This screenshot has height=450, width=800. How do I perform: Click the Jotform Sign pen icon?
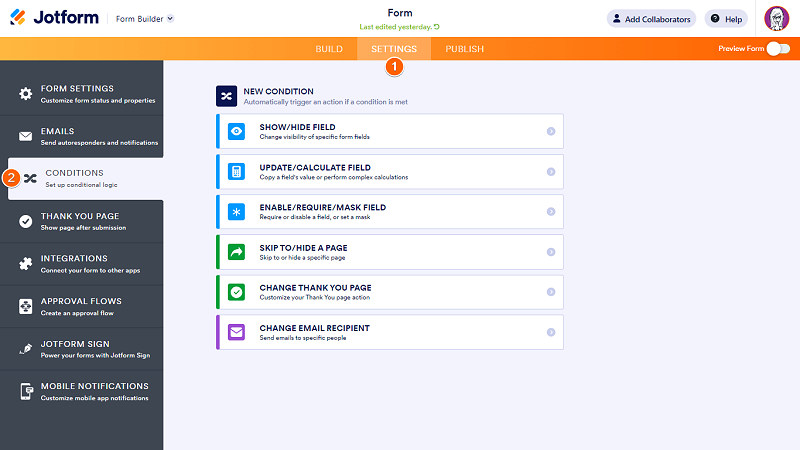pos(26,349)
